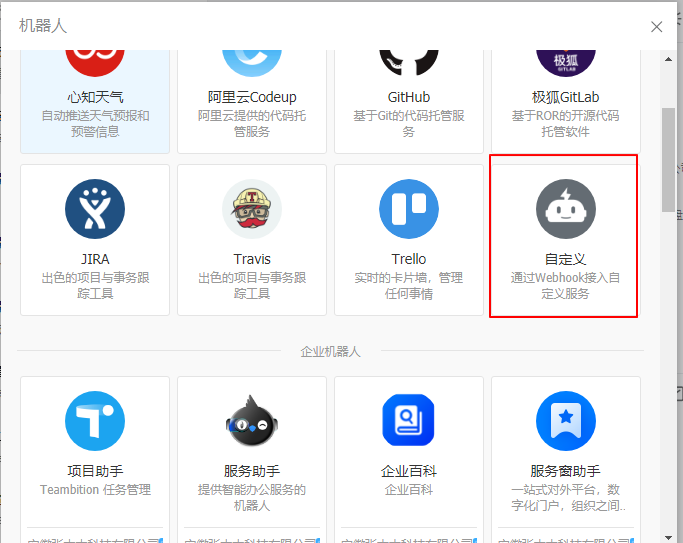Click description 提供智能办公服务的机器人
The image size is (683, 543).
(252, 498)
